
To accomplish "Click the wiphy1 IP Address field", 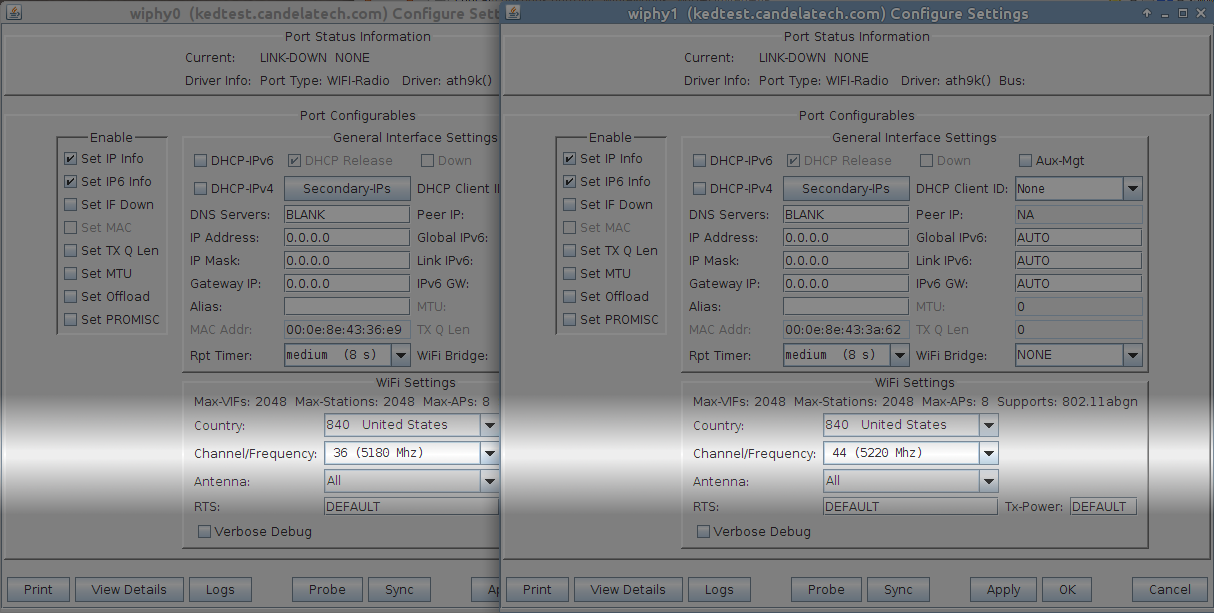I will 845,238.
